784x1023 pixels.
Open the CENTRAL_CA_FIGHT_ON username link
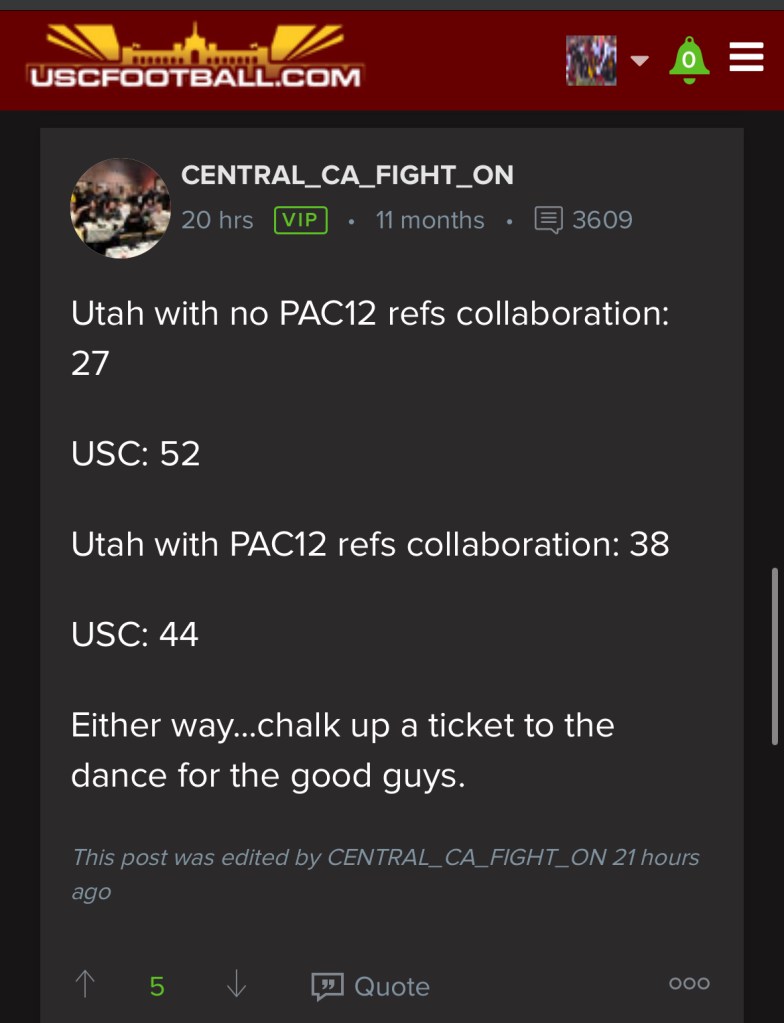(347, 175)
